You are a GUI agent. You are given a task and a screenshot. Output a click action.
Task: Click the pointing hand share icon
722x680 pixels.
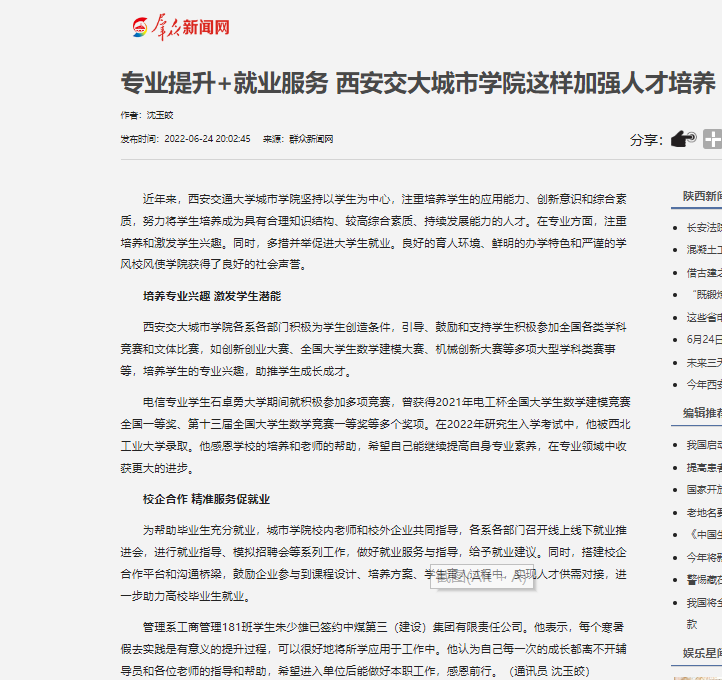pyautogui.click(x=683, y=139)
